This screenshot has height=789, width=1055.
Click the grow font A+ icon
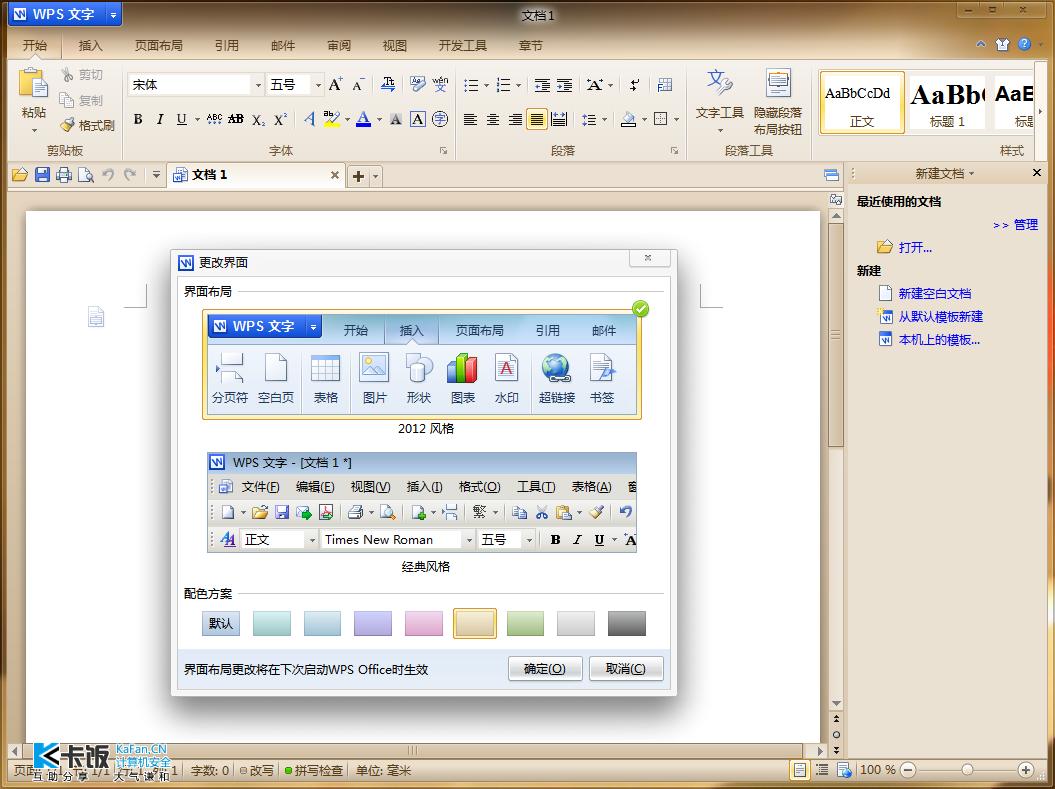336,84
